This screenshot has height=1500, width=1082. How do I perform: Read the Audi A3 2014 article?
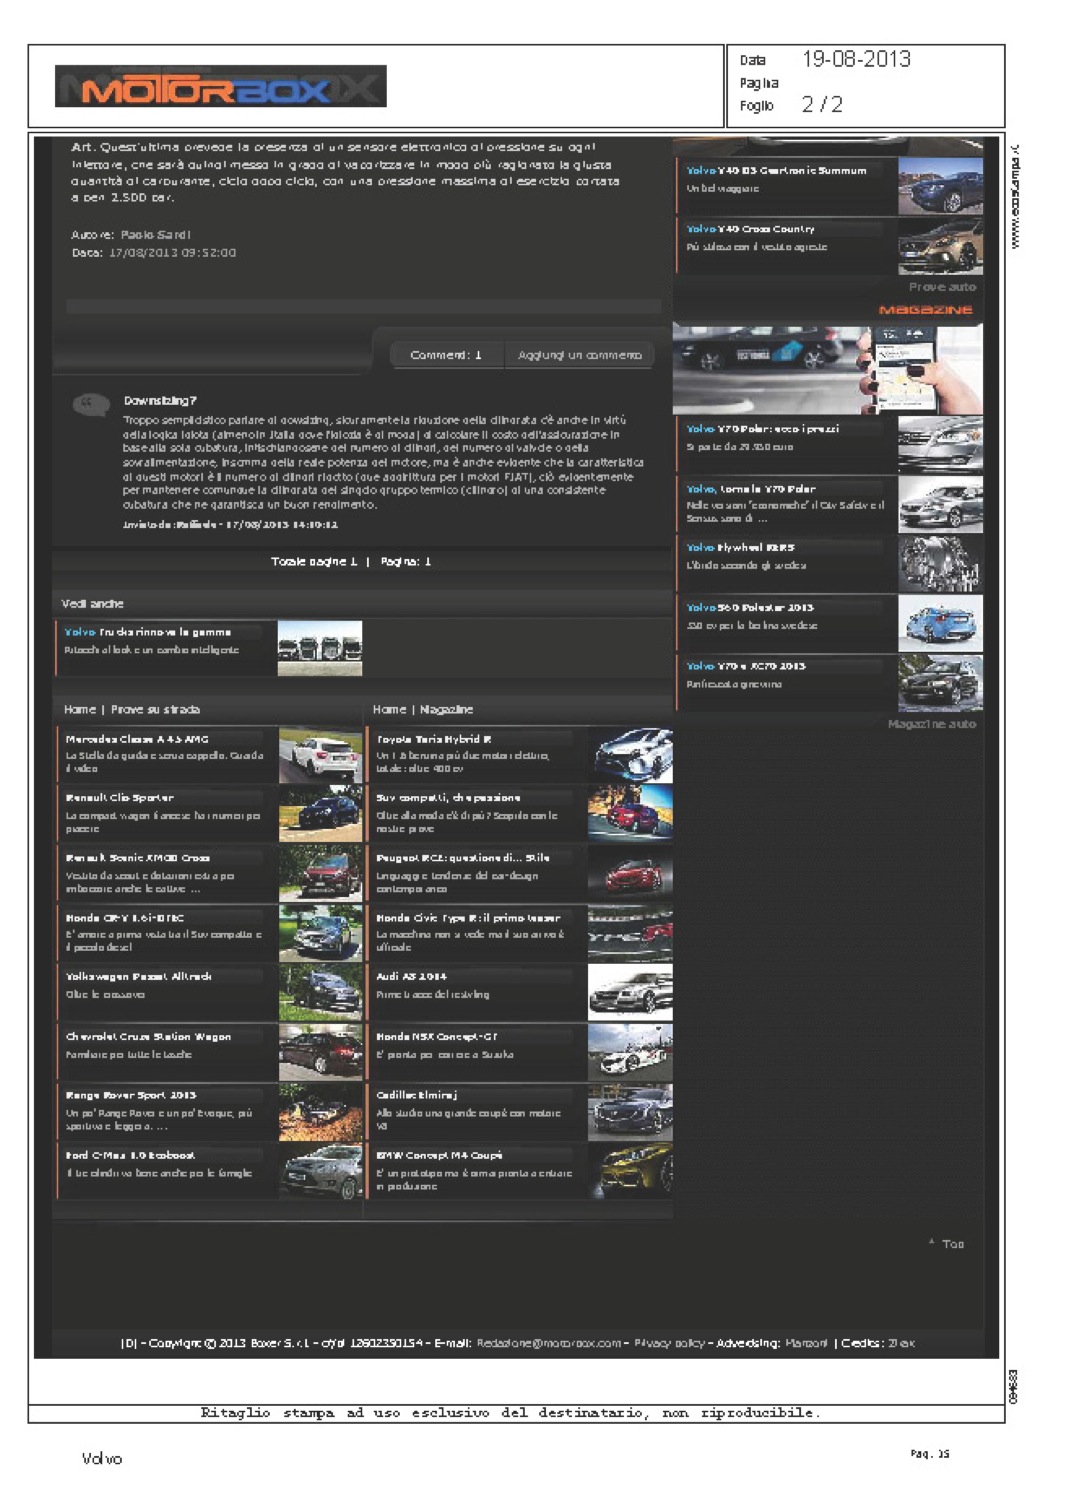click(411, 976)
